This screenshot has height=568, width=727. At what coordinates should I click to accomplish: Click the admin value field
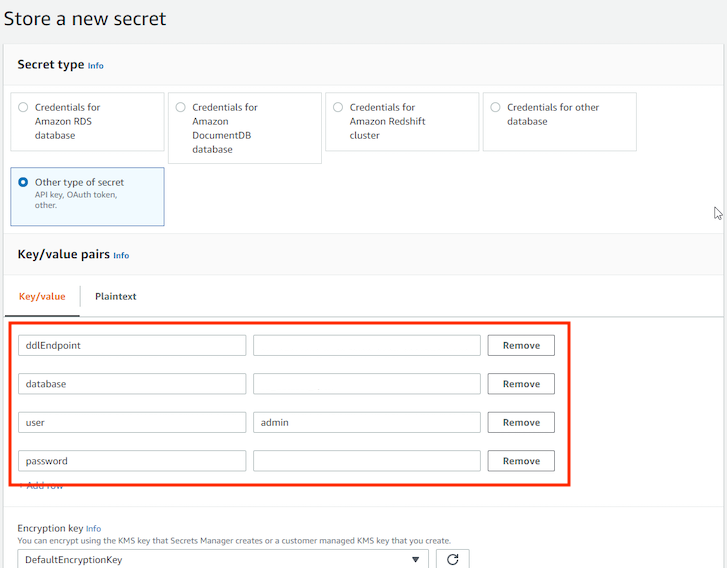366,422
